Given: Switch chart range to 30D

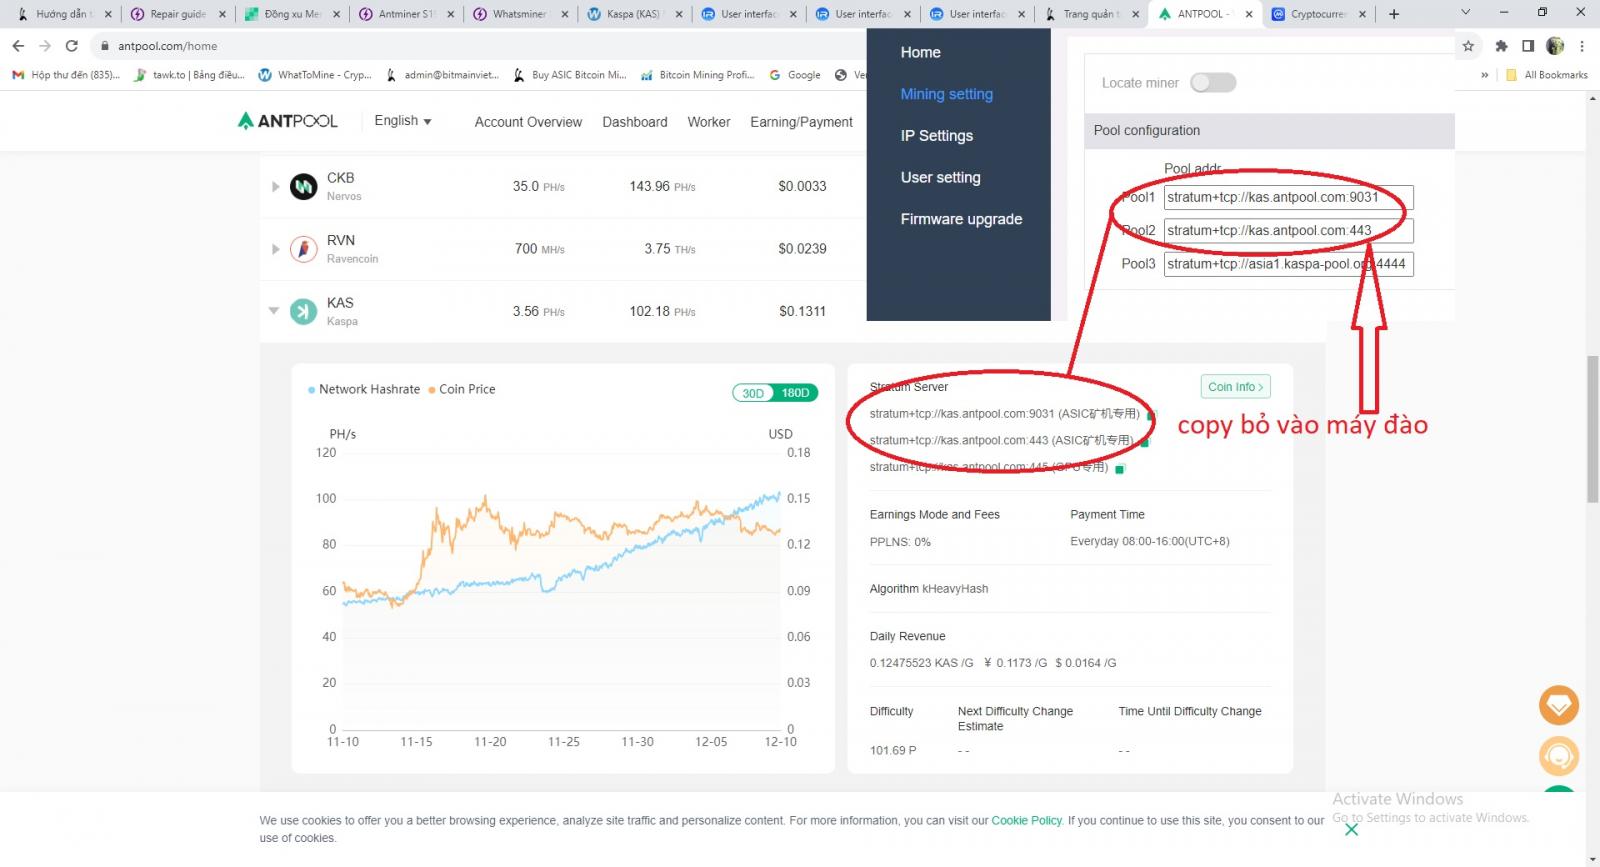Looking at the screenshot, I should point(754,393).
